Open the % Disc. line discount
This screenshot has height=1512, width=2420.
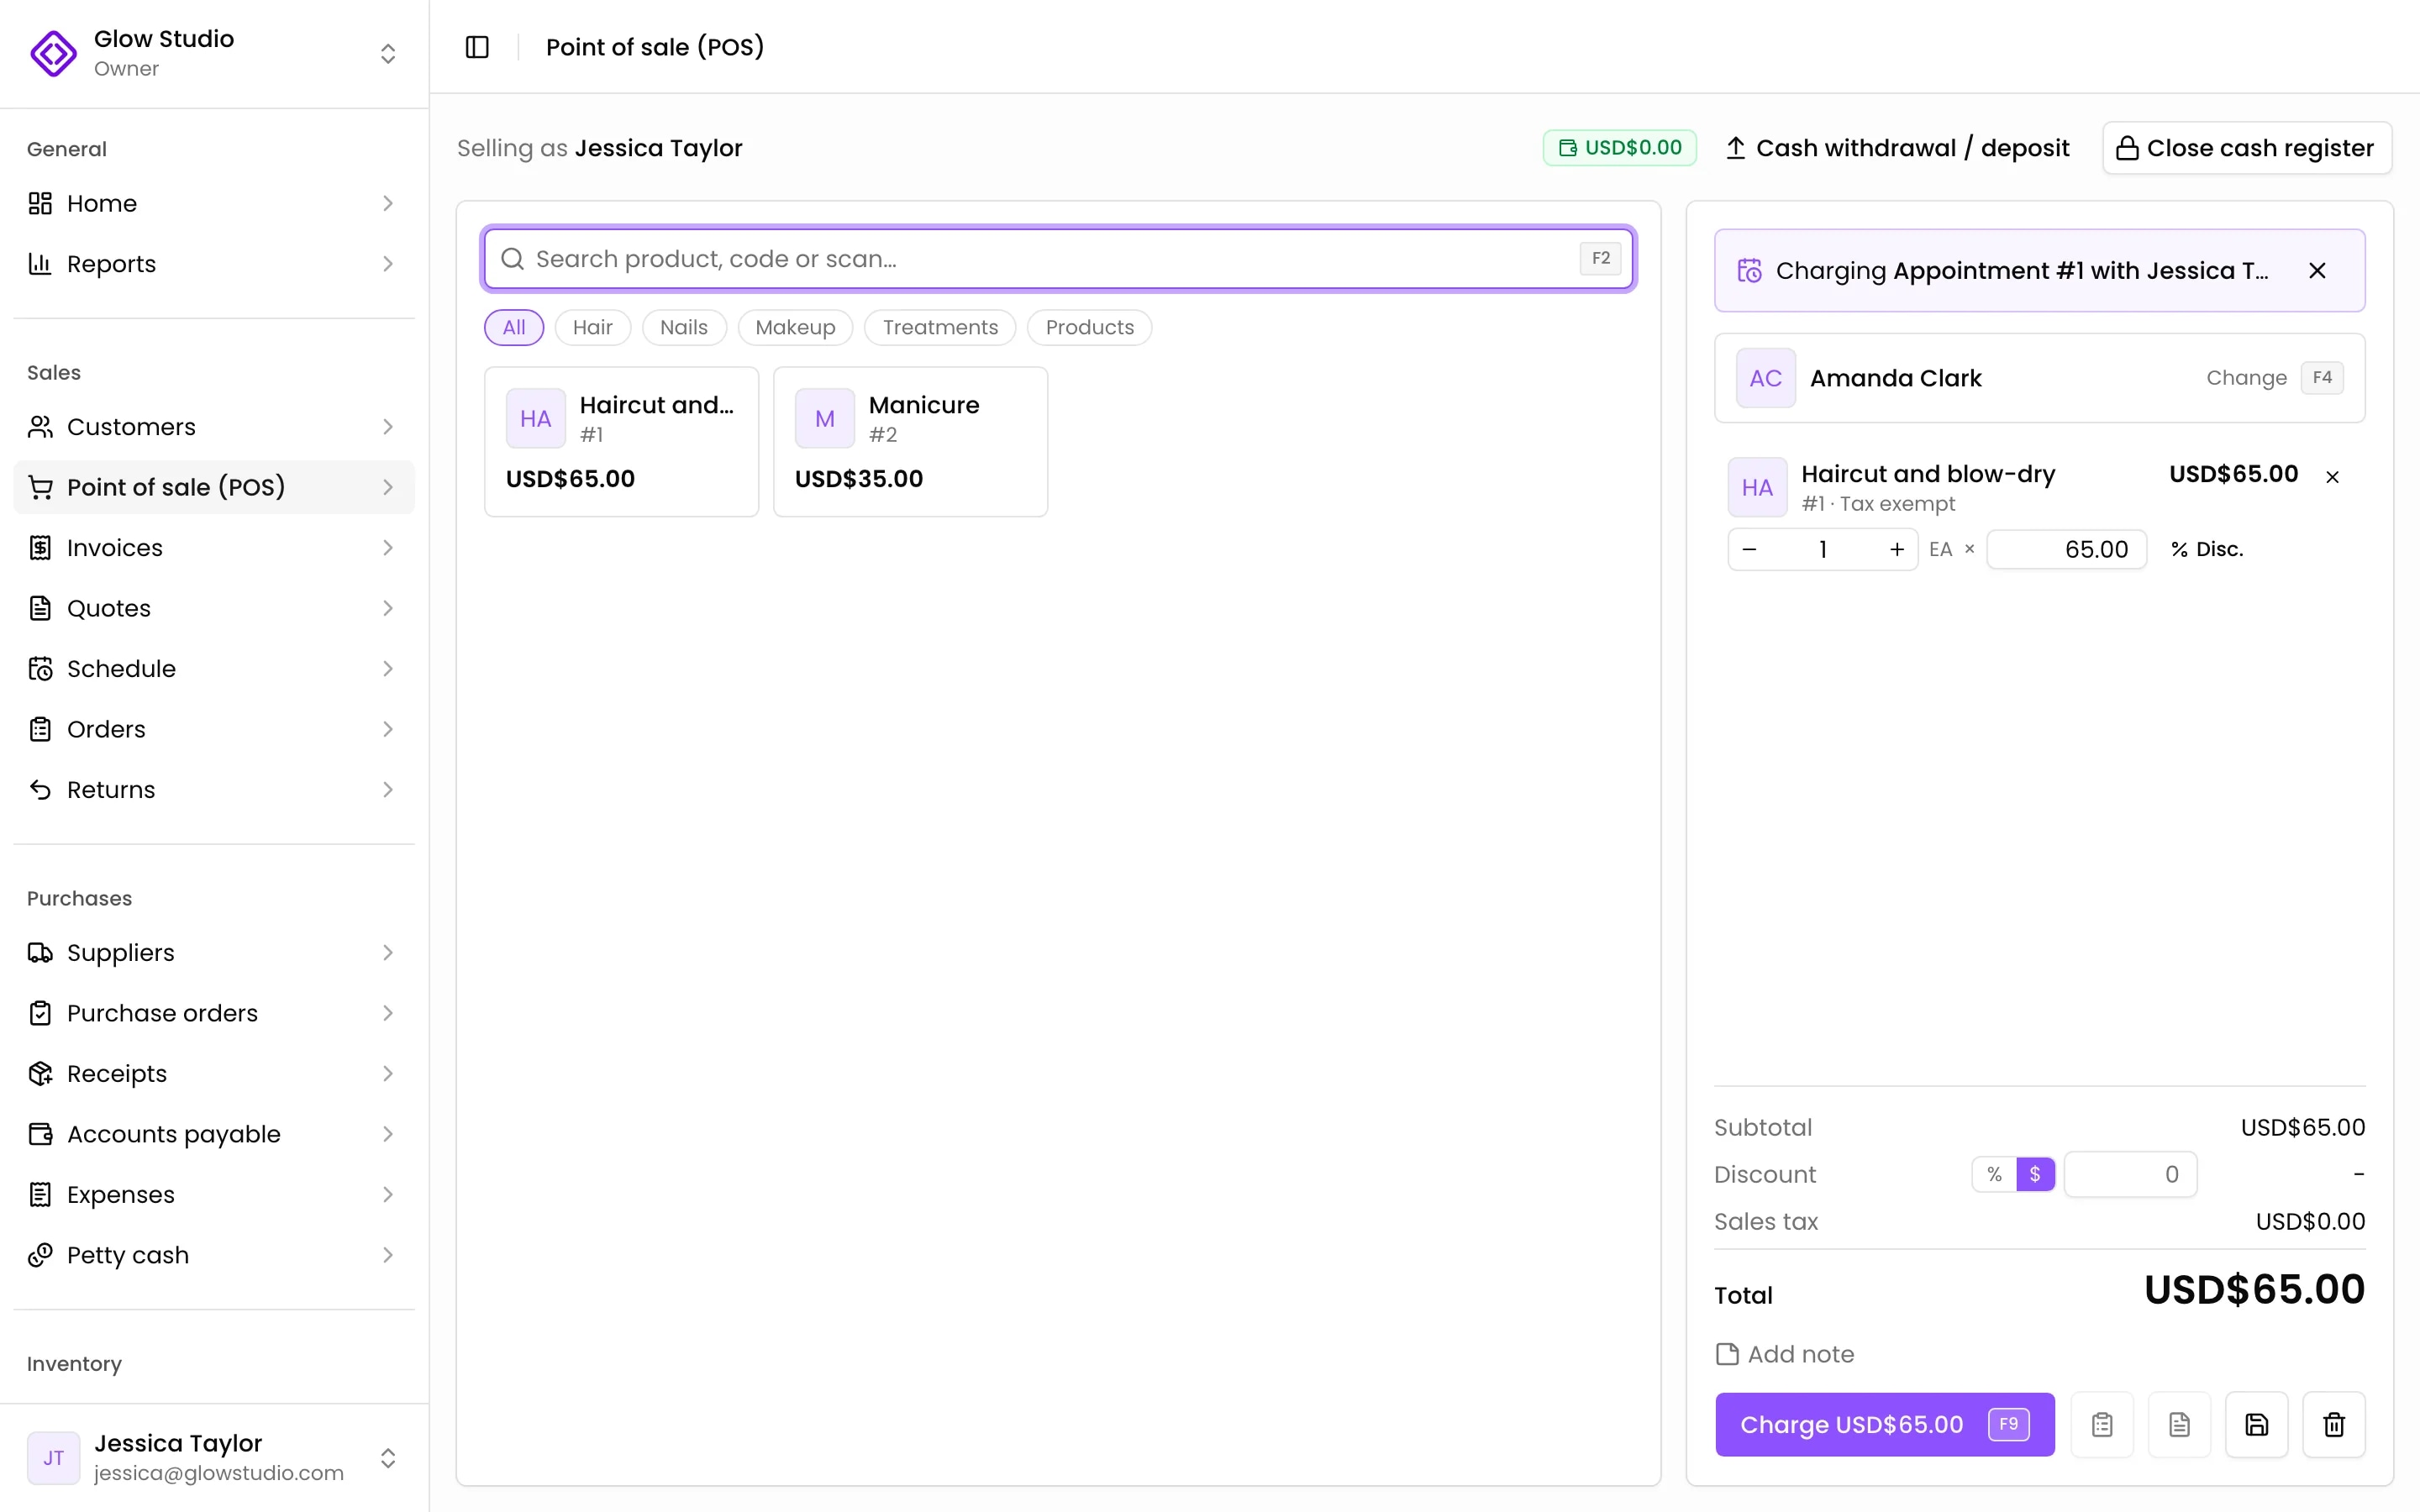2207,549
